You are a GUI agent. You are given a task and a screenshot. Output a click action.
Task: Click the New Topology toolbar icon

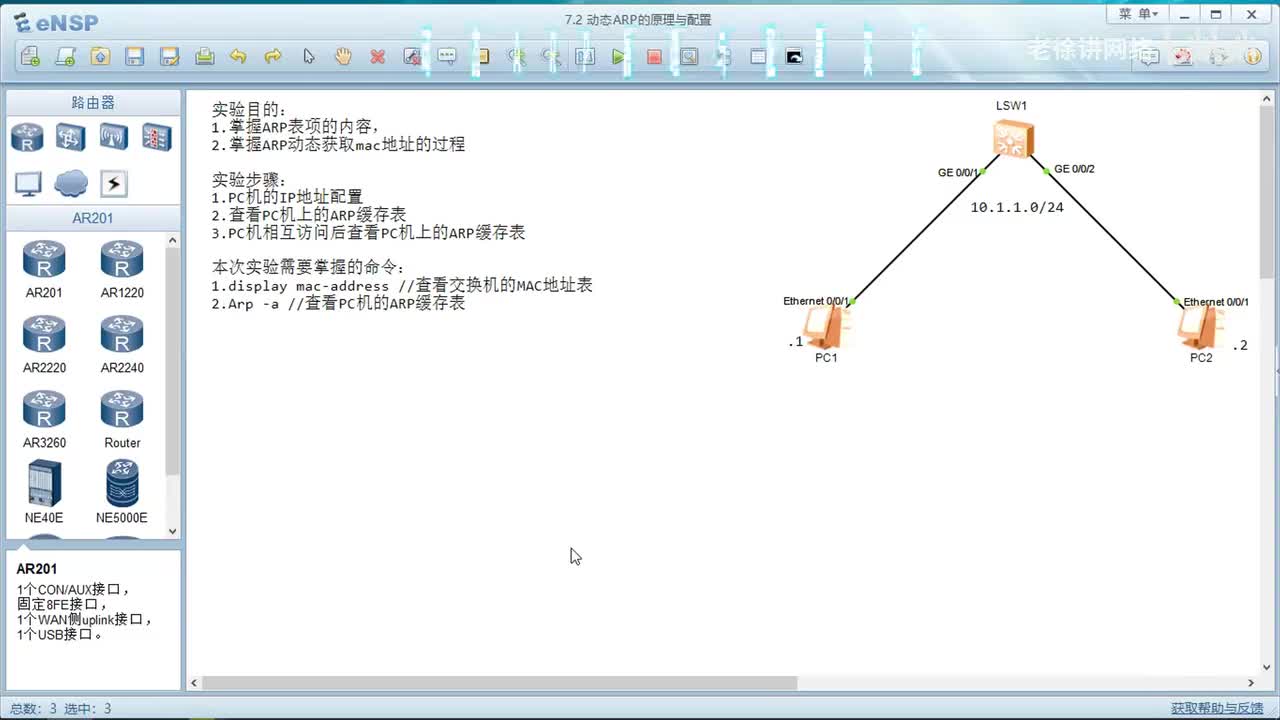tap(31, 57)
